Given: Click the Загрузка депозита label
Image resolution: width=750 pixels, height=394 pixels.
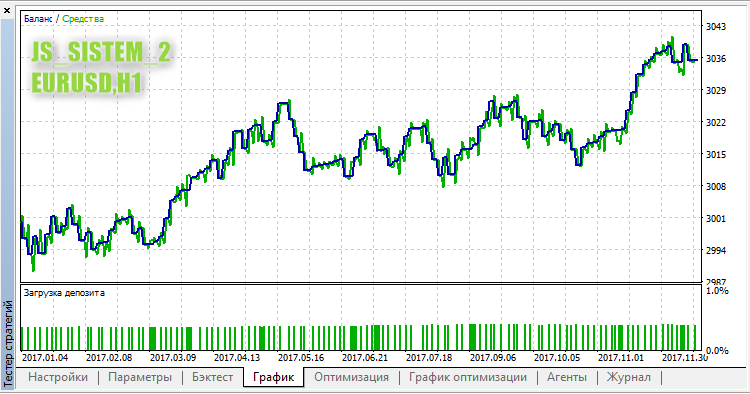Looking at the screenshot, I should [64, 293].
